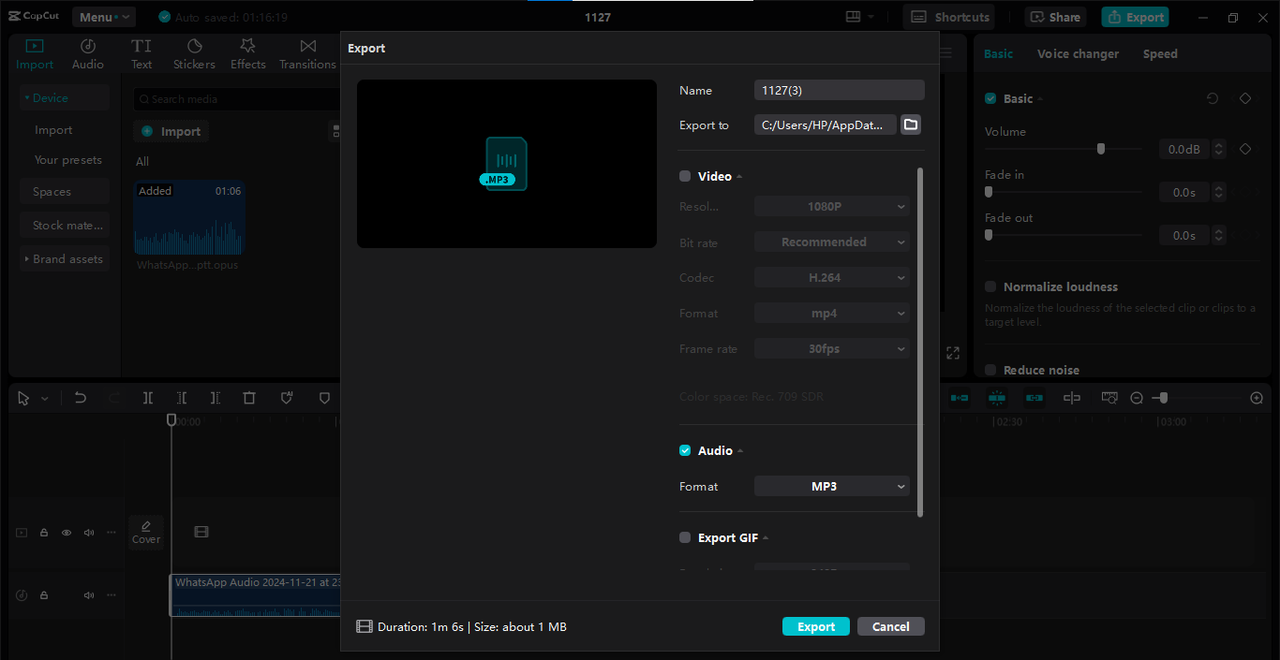Enable Normalize loudness checkbox
Screen dimensions: 1280x660
[x=991, y=287]
